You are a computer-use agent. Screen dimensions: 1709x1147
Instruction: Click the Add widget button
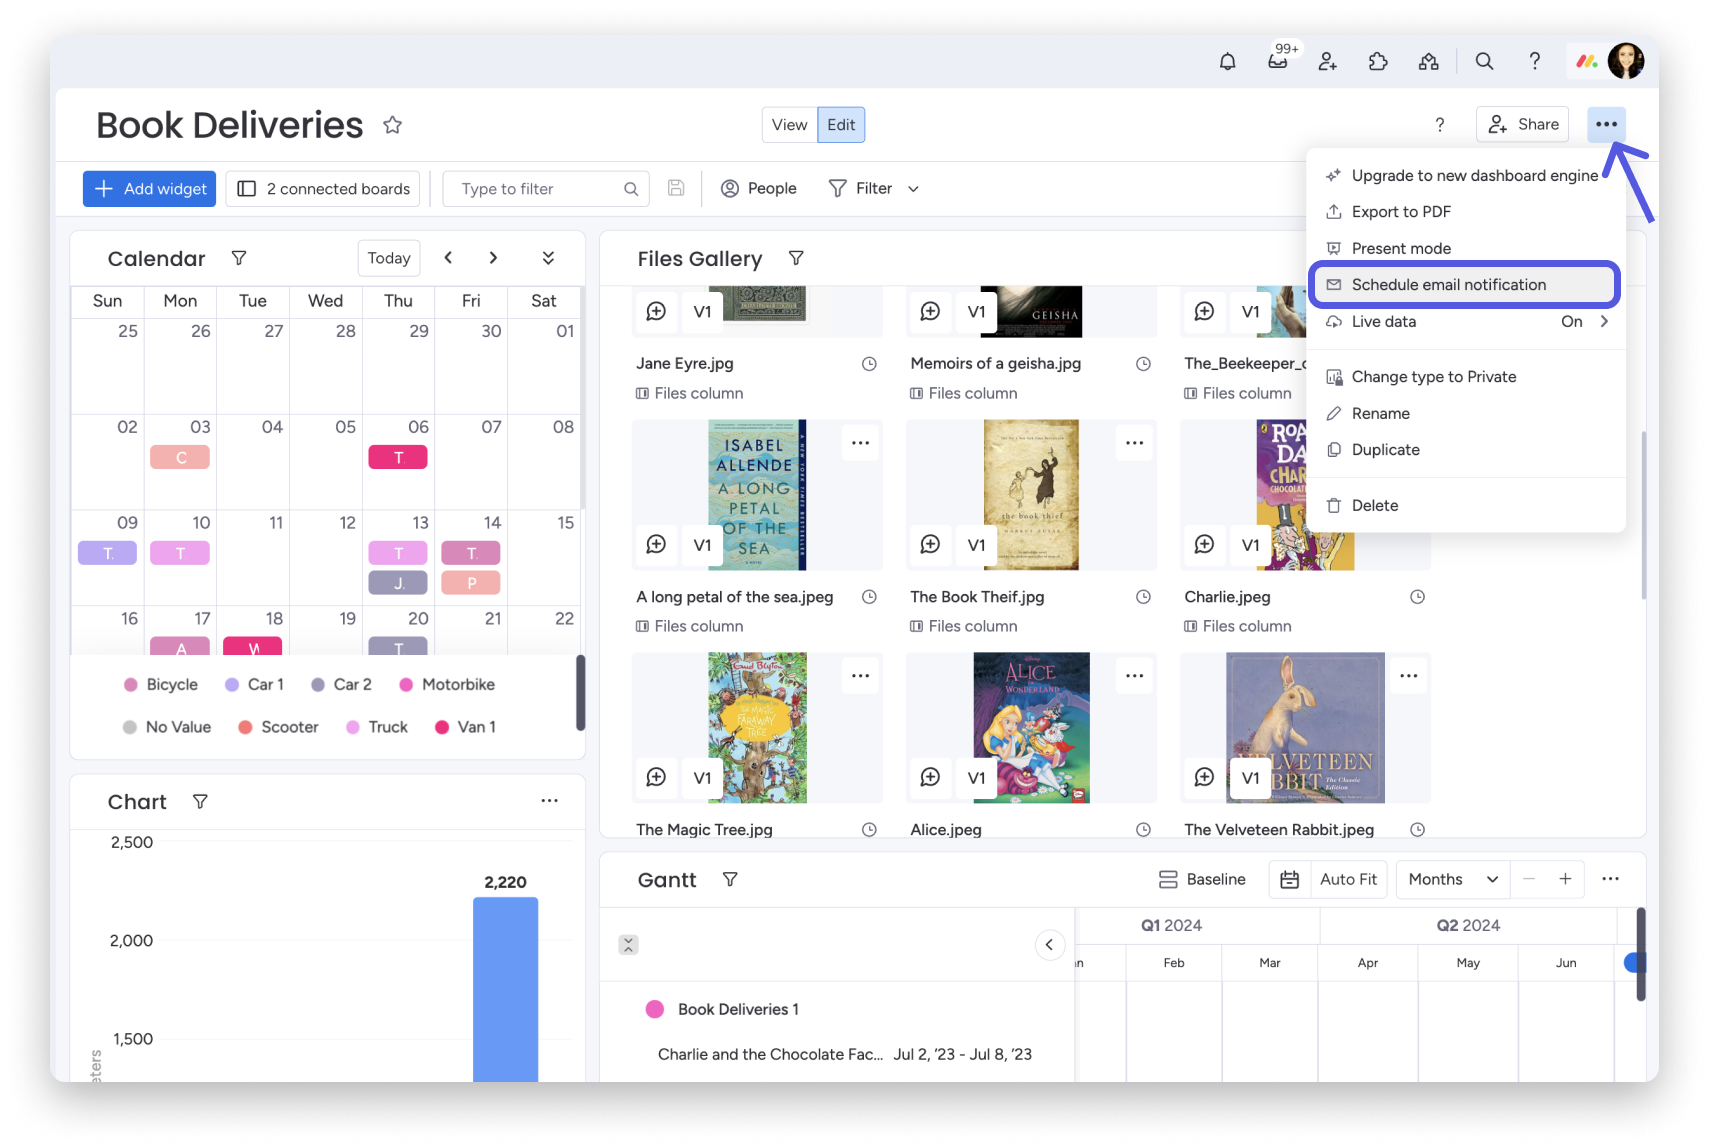149,189
